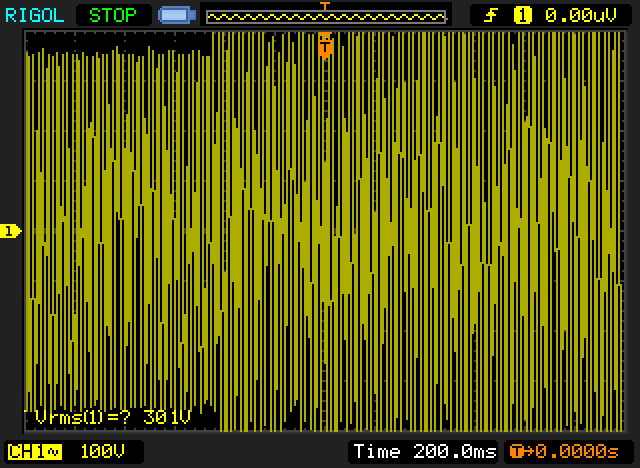
Task: Click the blue battery level icon
Action: click(x=177, y=15)
